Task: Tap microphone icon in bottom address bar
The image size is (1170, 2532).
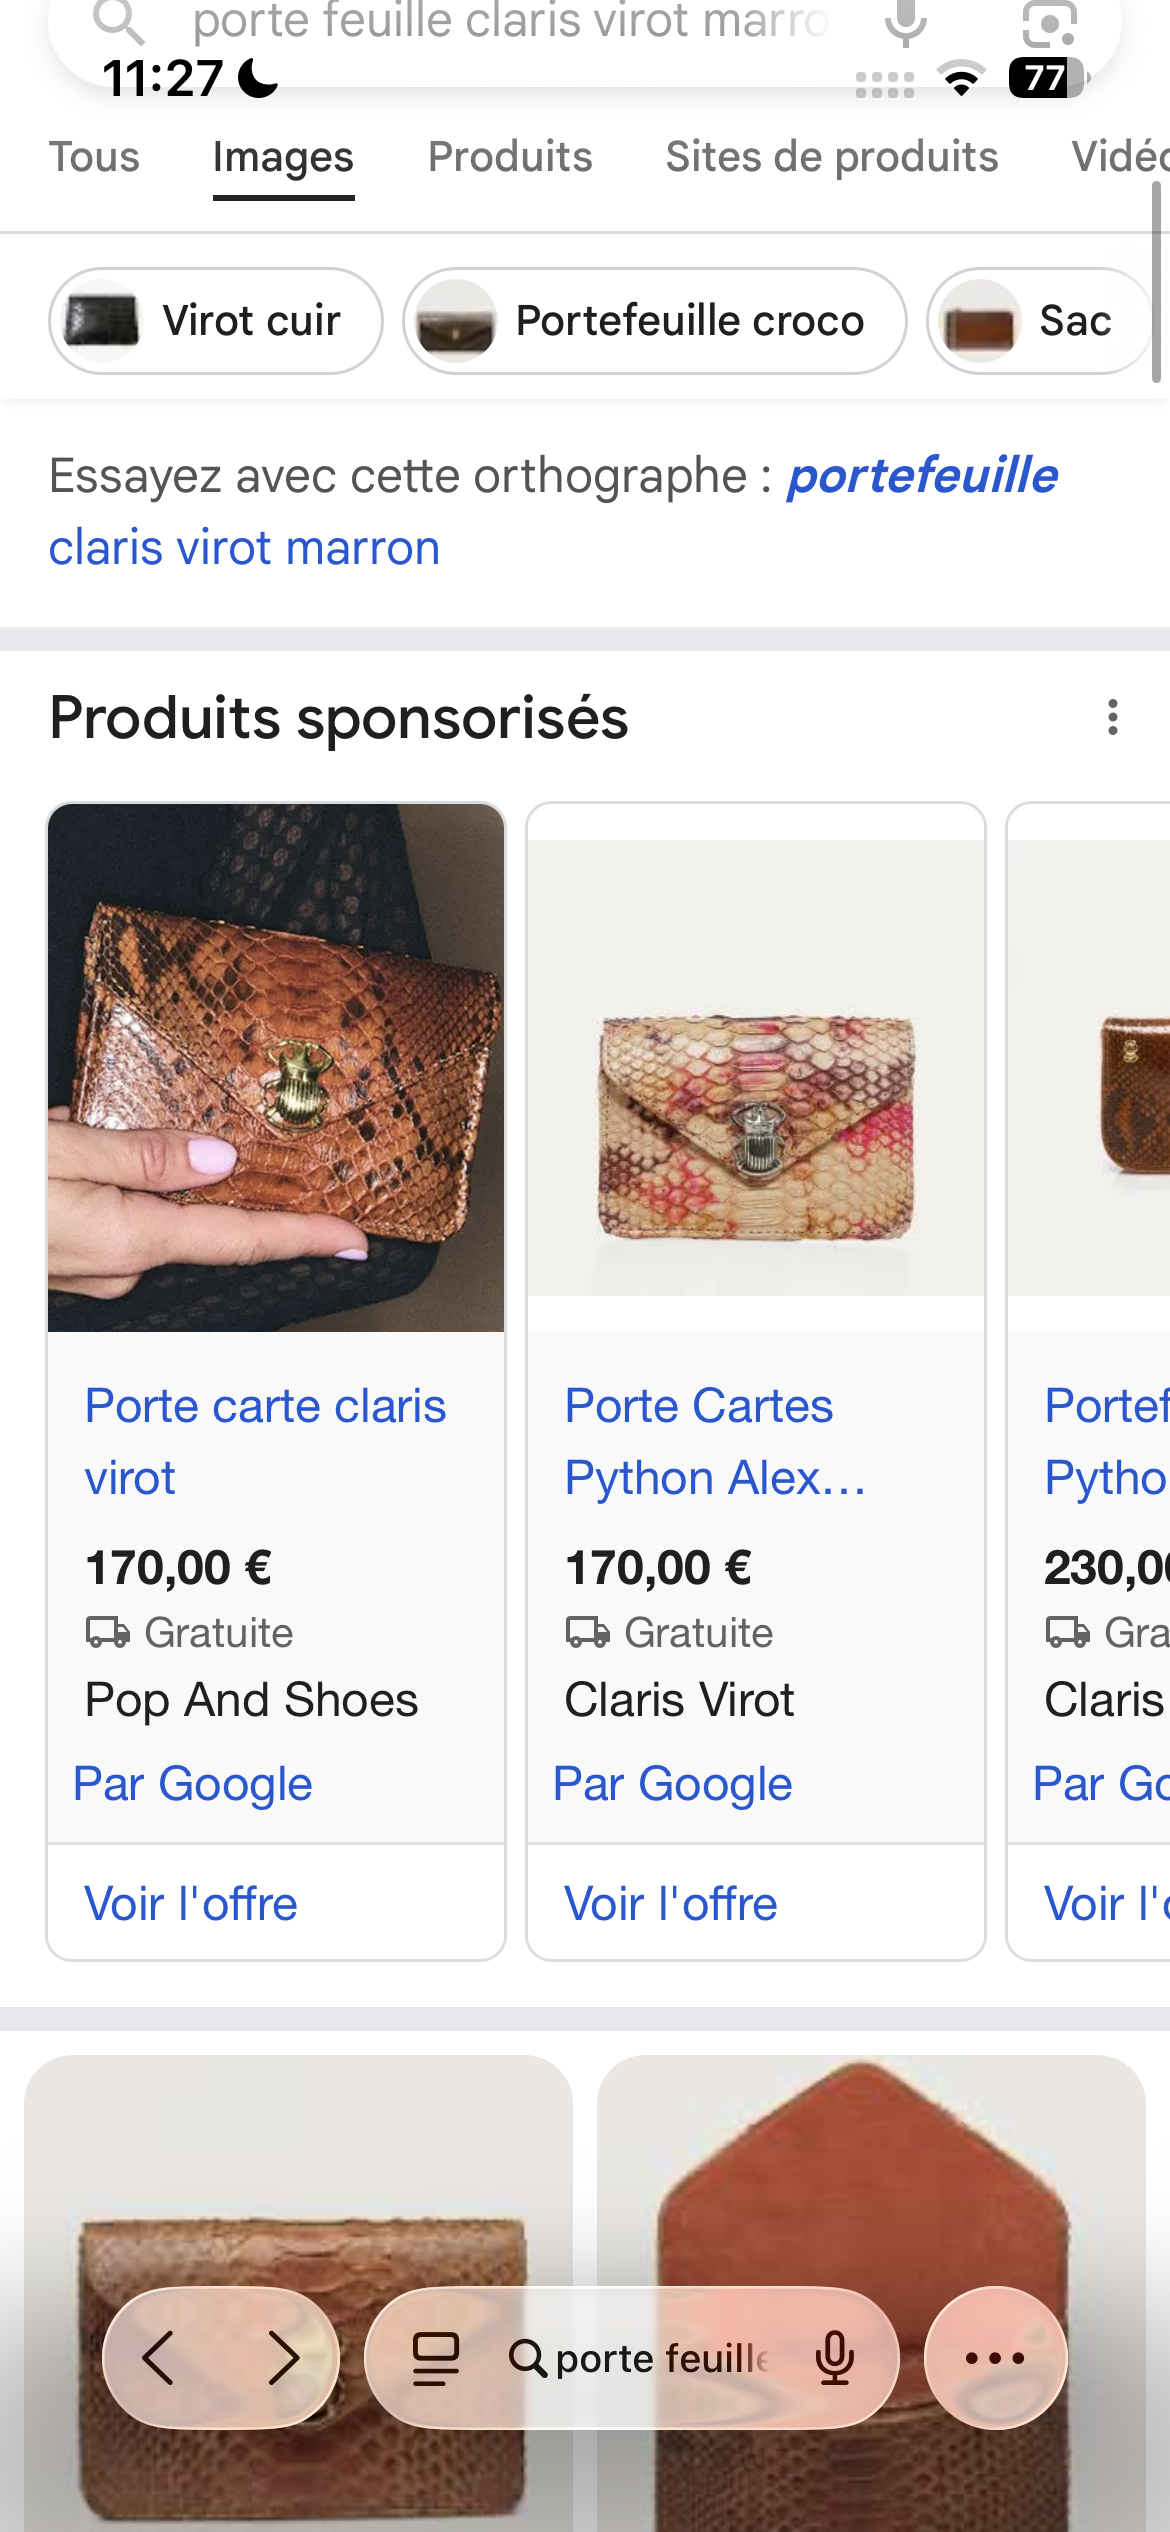Action: 835,2357
